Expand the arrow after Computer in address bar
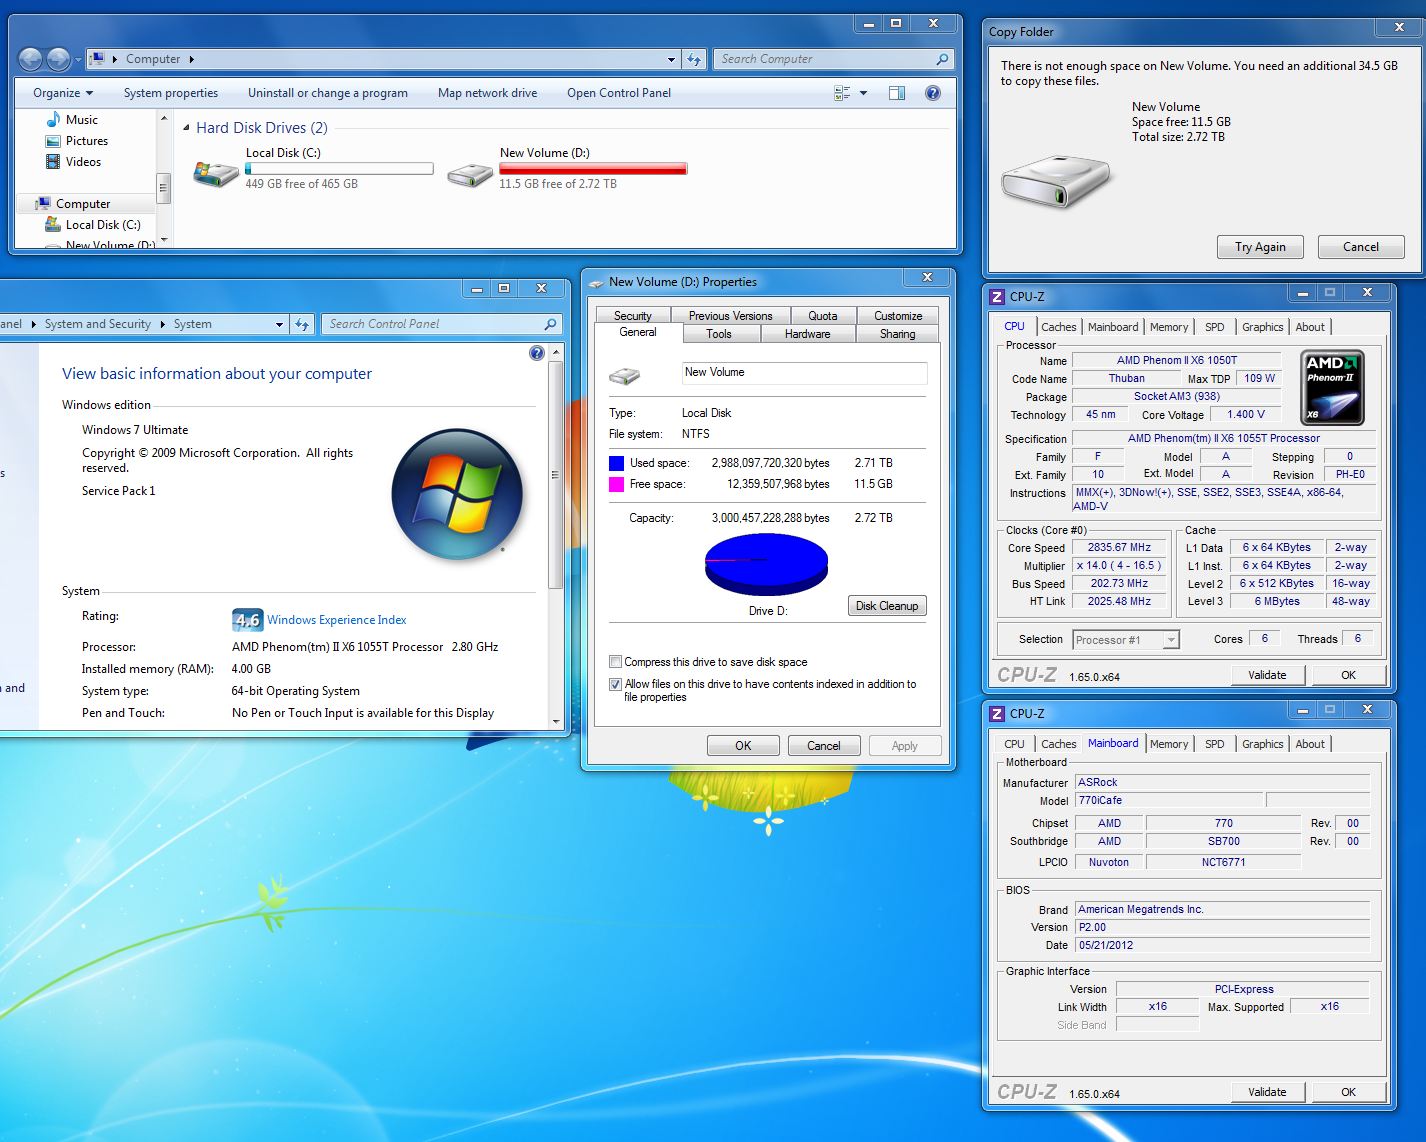Viewport: 1426px width, 1142px height. coord(191,59)
